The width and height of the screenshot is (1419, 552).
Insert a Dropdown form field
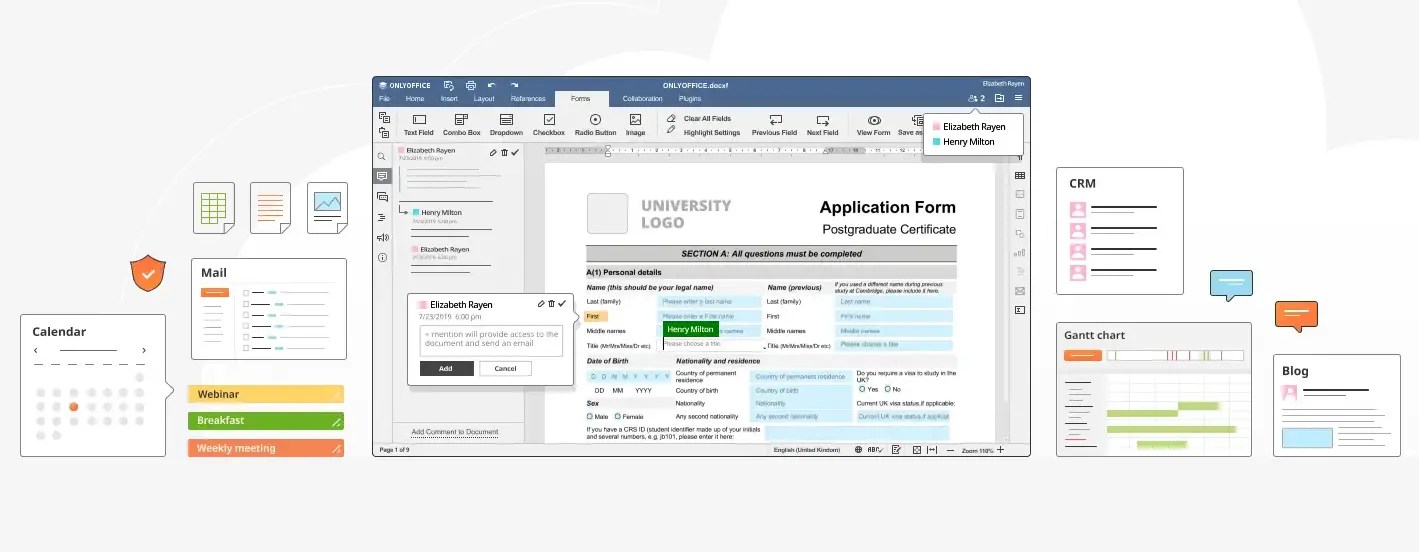click(x=506, y=125)
